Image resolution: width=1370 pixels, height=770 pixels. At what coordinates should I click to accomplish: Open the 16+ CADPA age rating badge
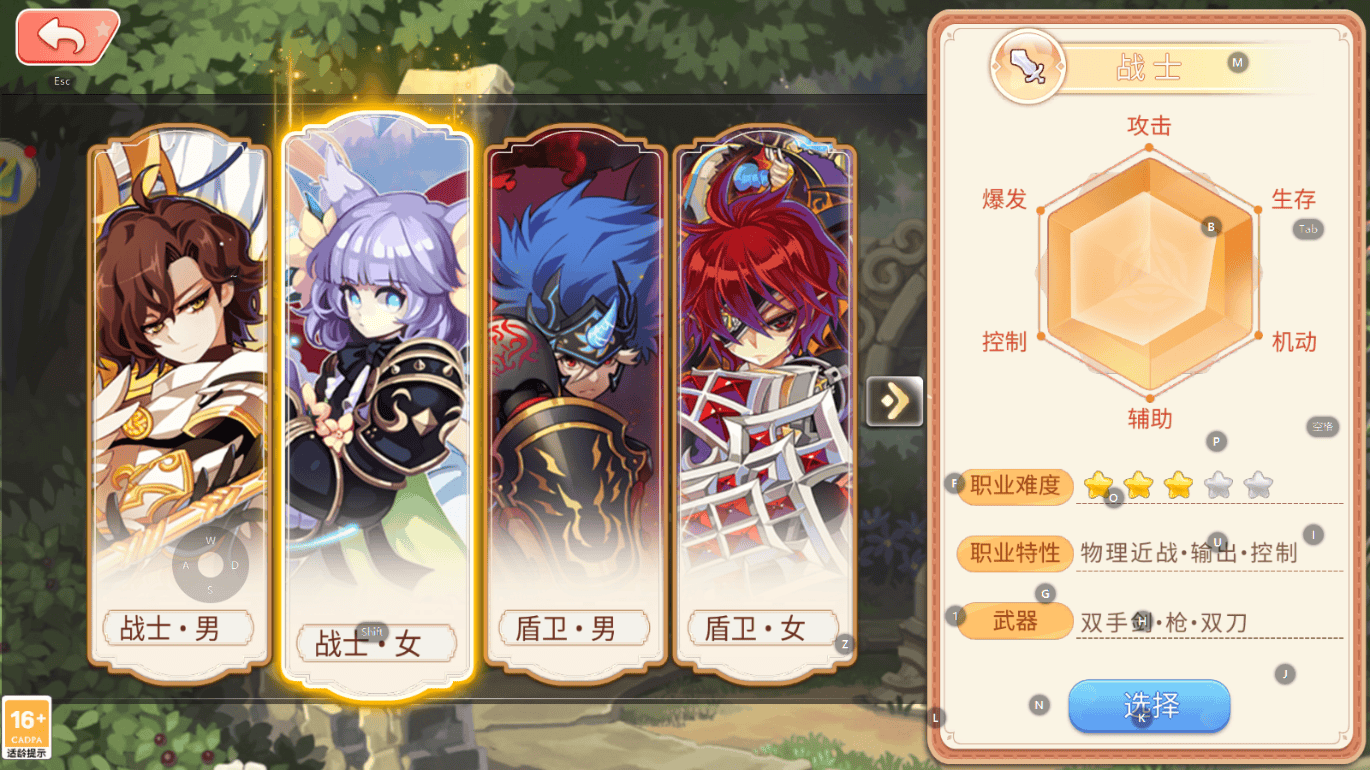coord(27,727)
